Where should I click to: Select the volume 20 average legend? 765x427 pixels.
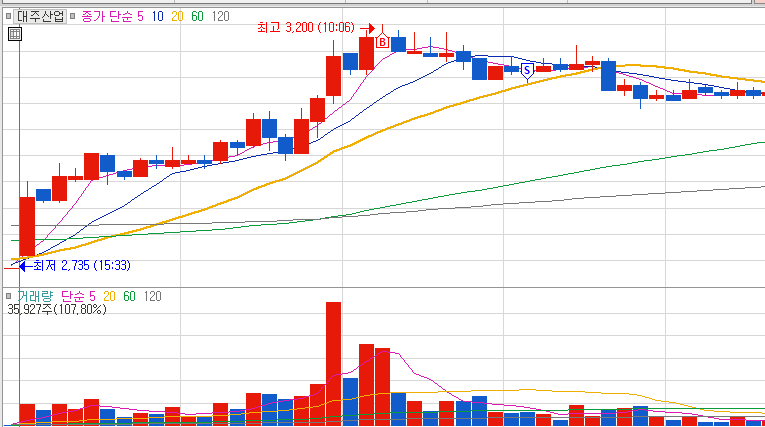[109, 296]
